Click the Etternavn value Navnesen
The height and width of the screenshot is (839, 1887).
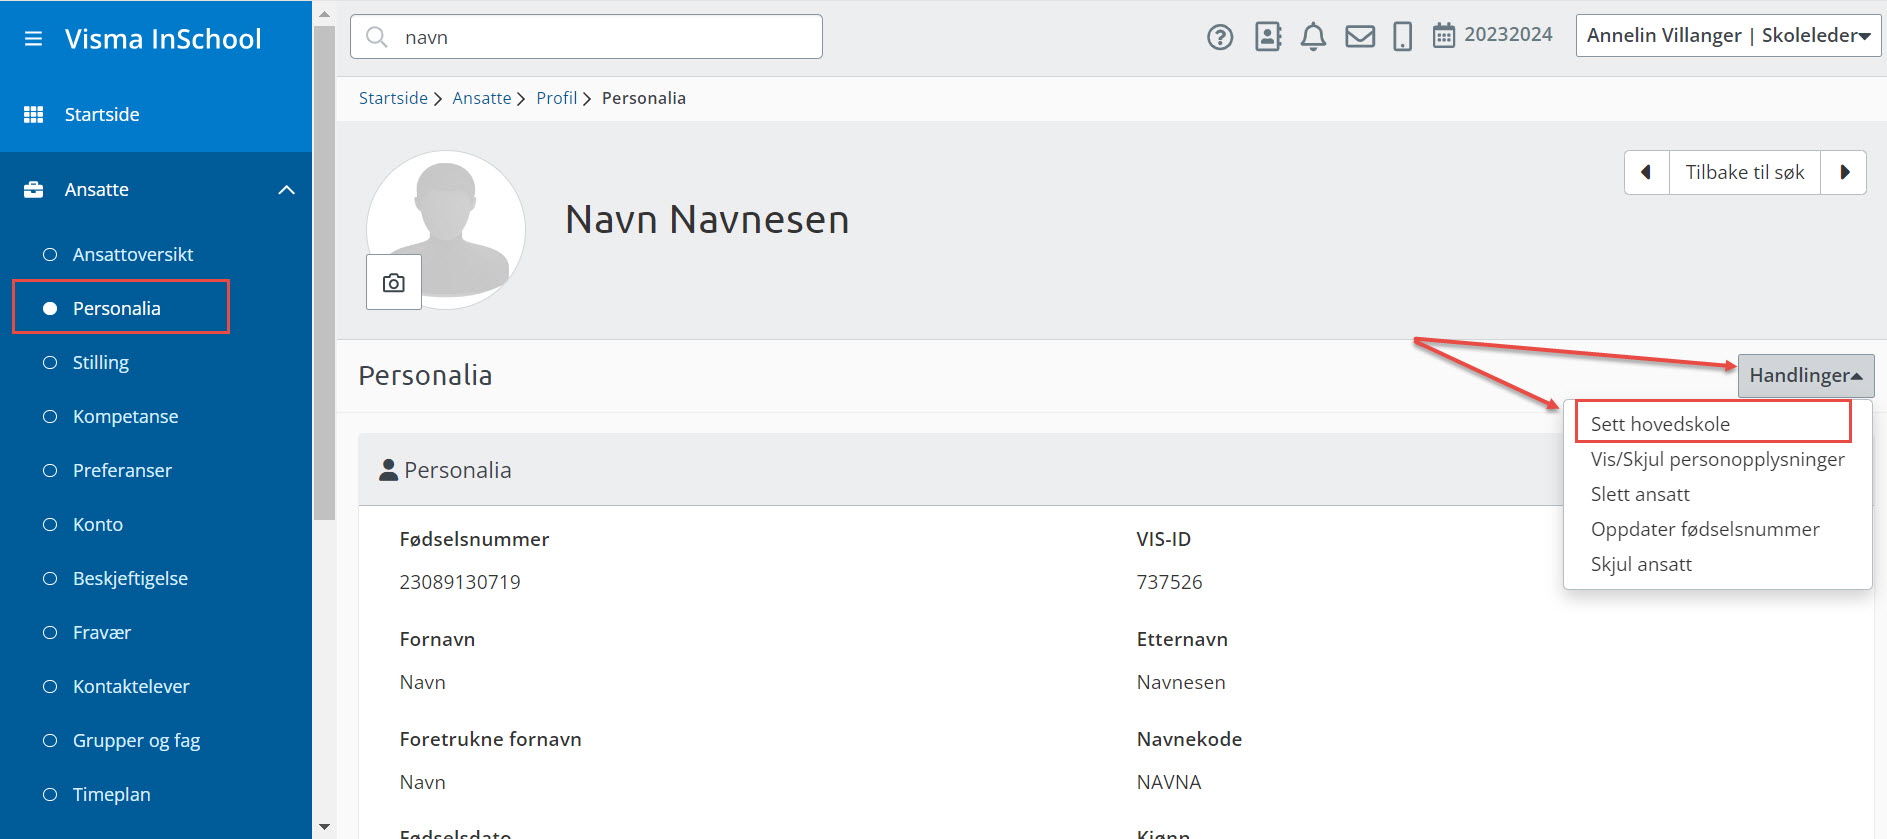click(x=1181, y=682)
